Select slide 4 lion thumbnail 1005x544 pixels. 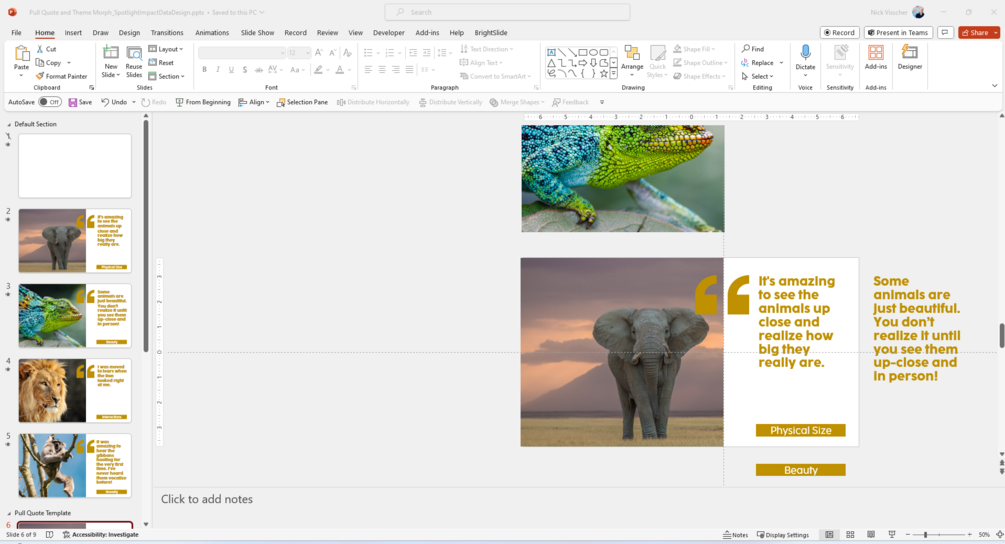[75, 390]
